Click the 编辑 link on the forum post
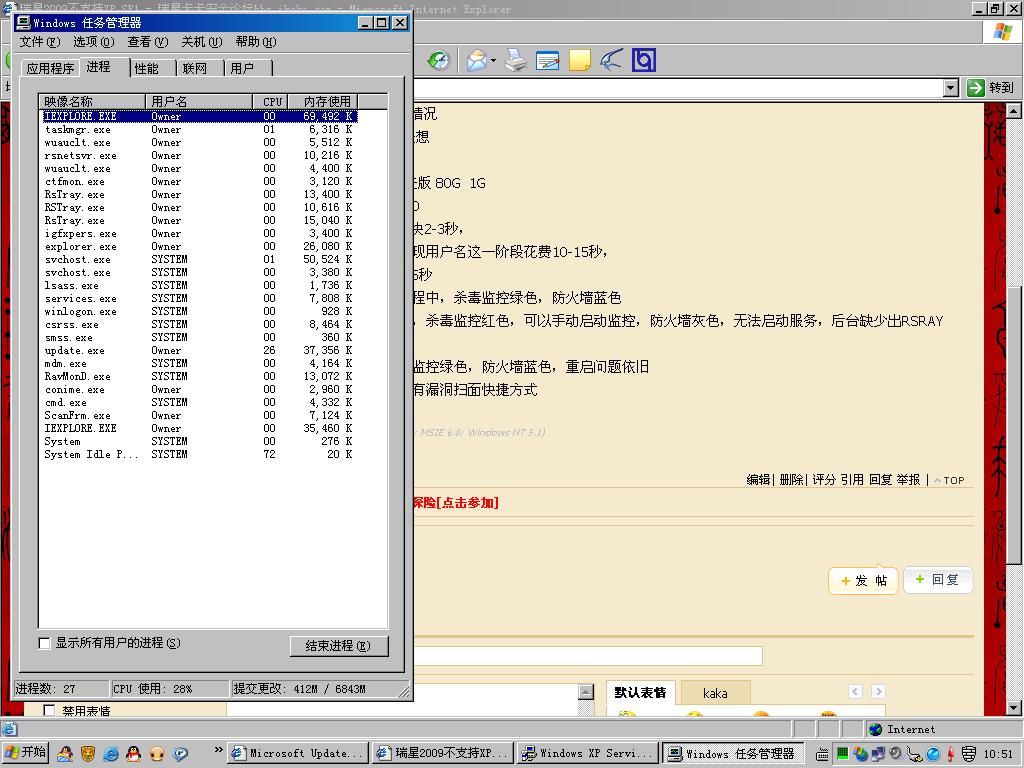1024x768 pixels. (758, 480)
